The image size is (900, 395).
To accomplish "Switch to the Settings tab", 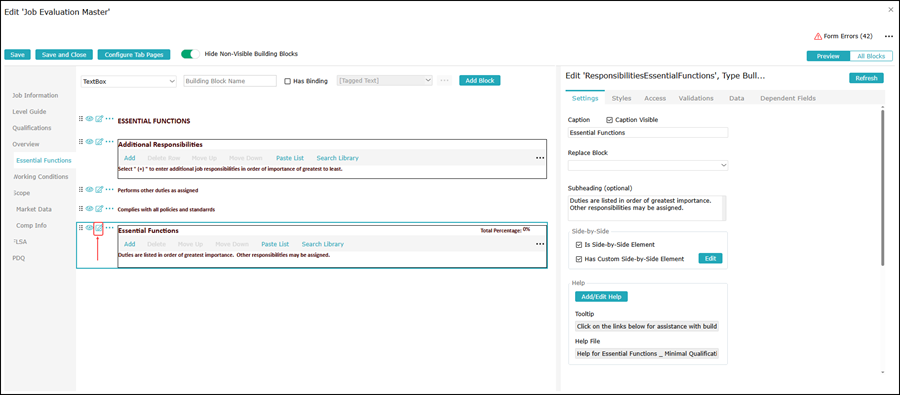I will (585, 98).
